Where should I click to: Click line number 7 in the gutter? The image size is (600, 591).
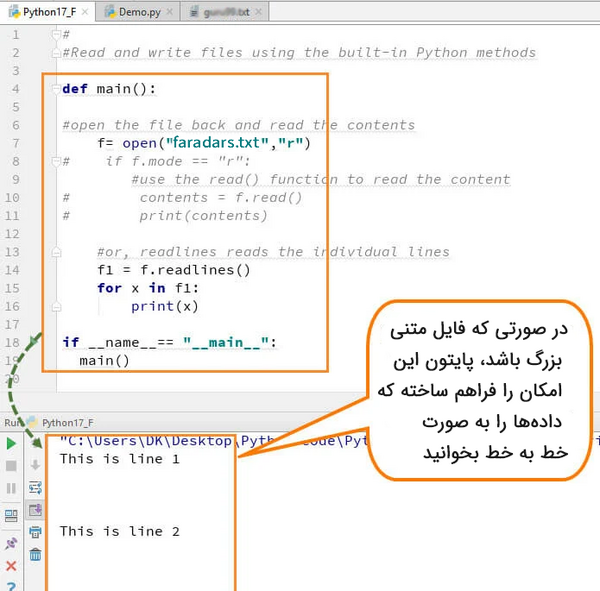coord(15,144)
